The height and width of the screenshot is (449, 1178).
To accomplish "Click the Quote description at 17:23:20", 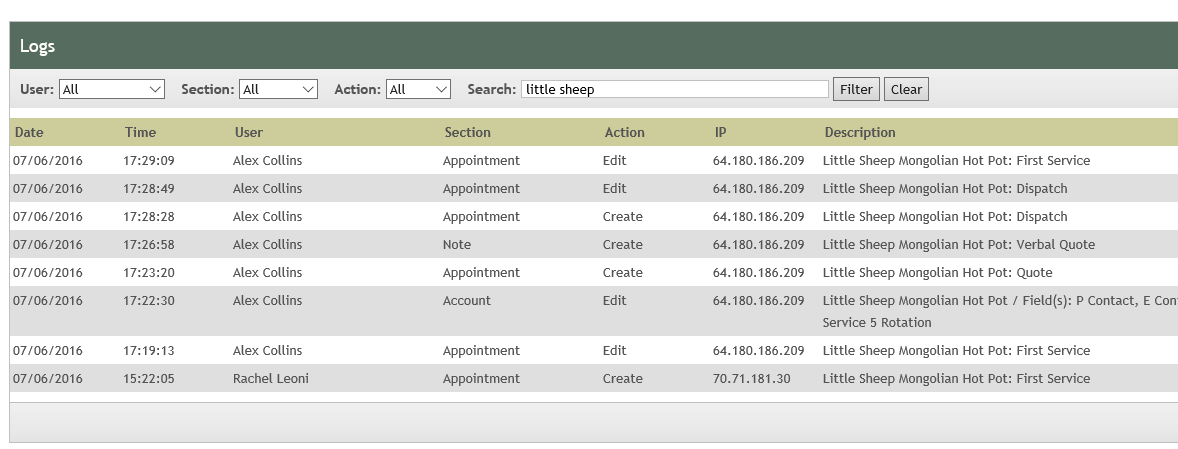I will (x=937, y=273).
